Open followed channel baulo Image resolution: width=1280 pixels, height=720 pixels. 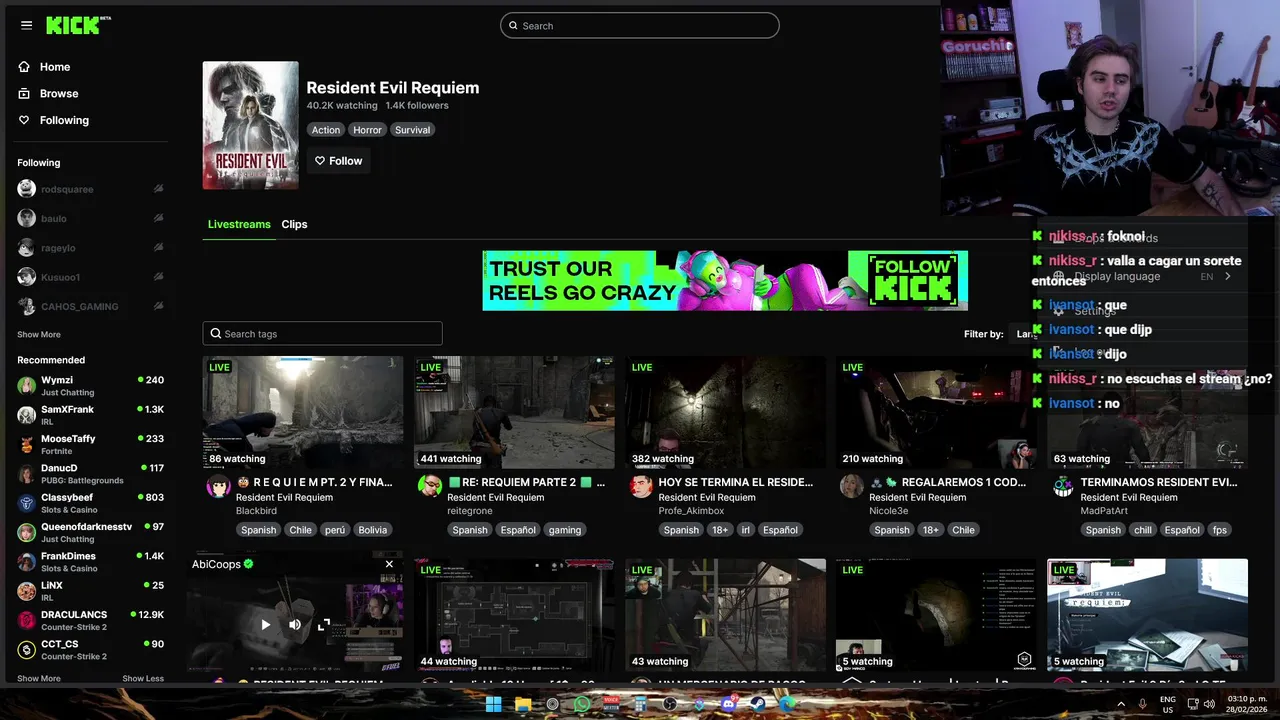click(54, 218)
